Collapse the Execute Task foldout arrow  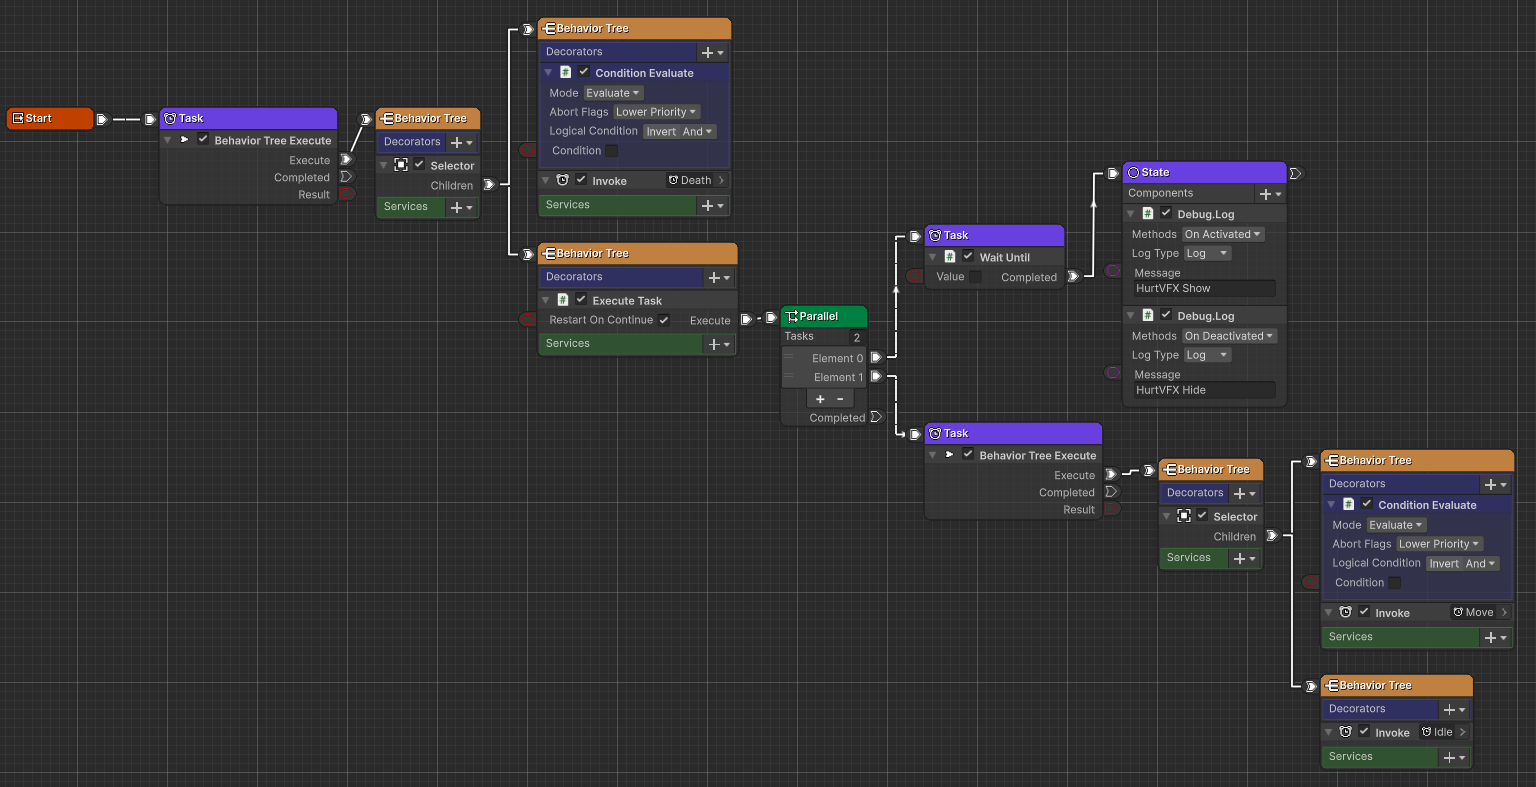tap(548, 300)
